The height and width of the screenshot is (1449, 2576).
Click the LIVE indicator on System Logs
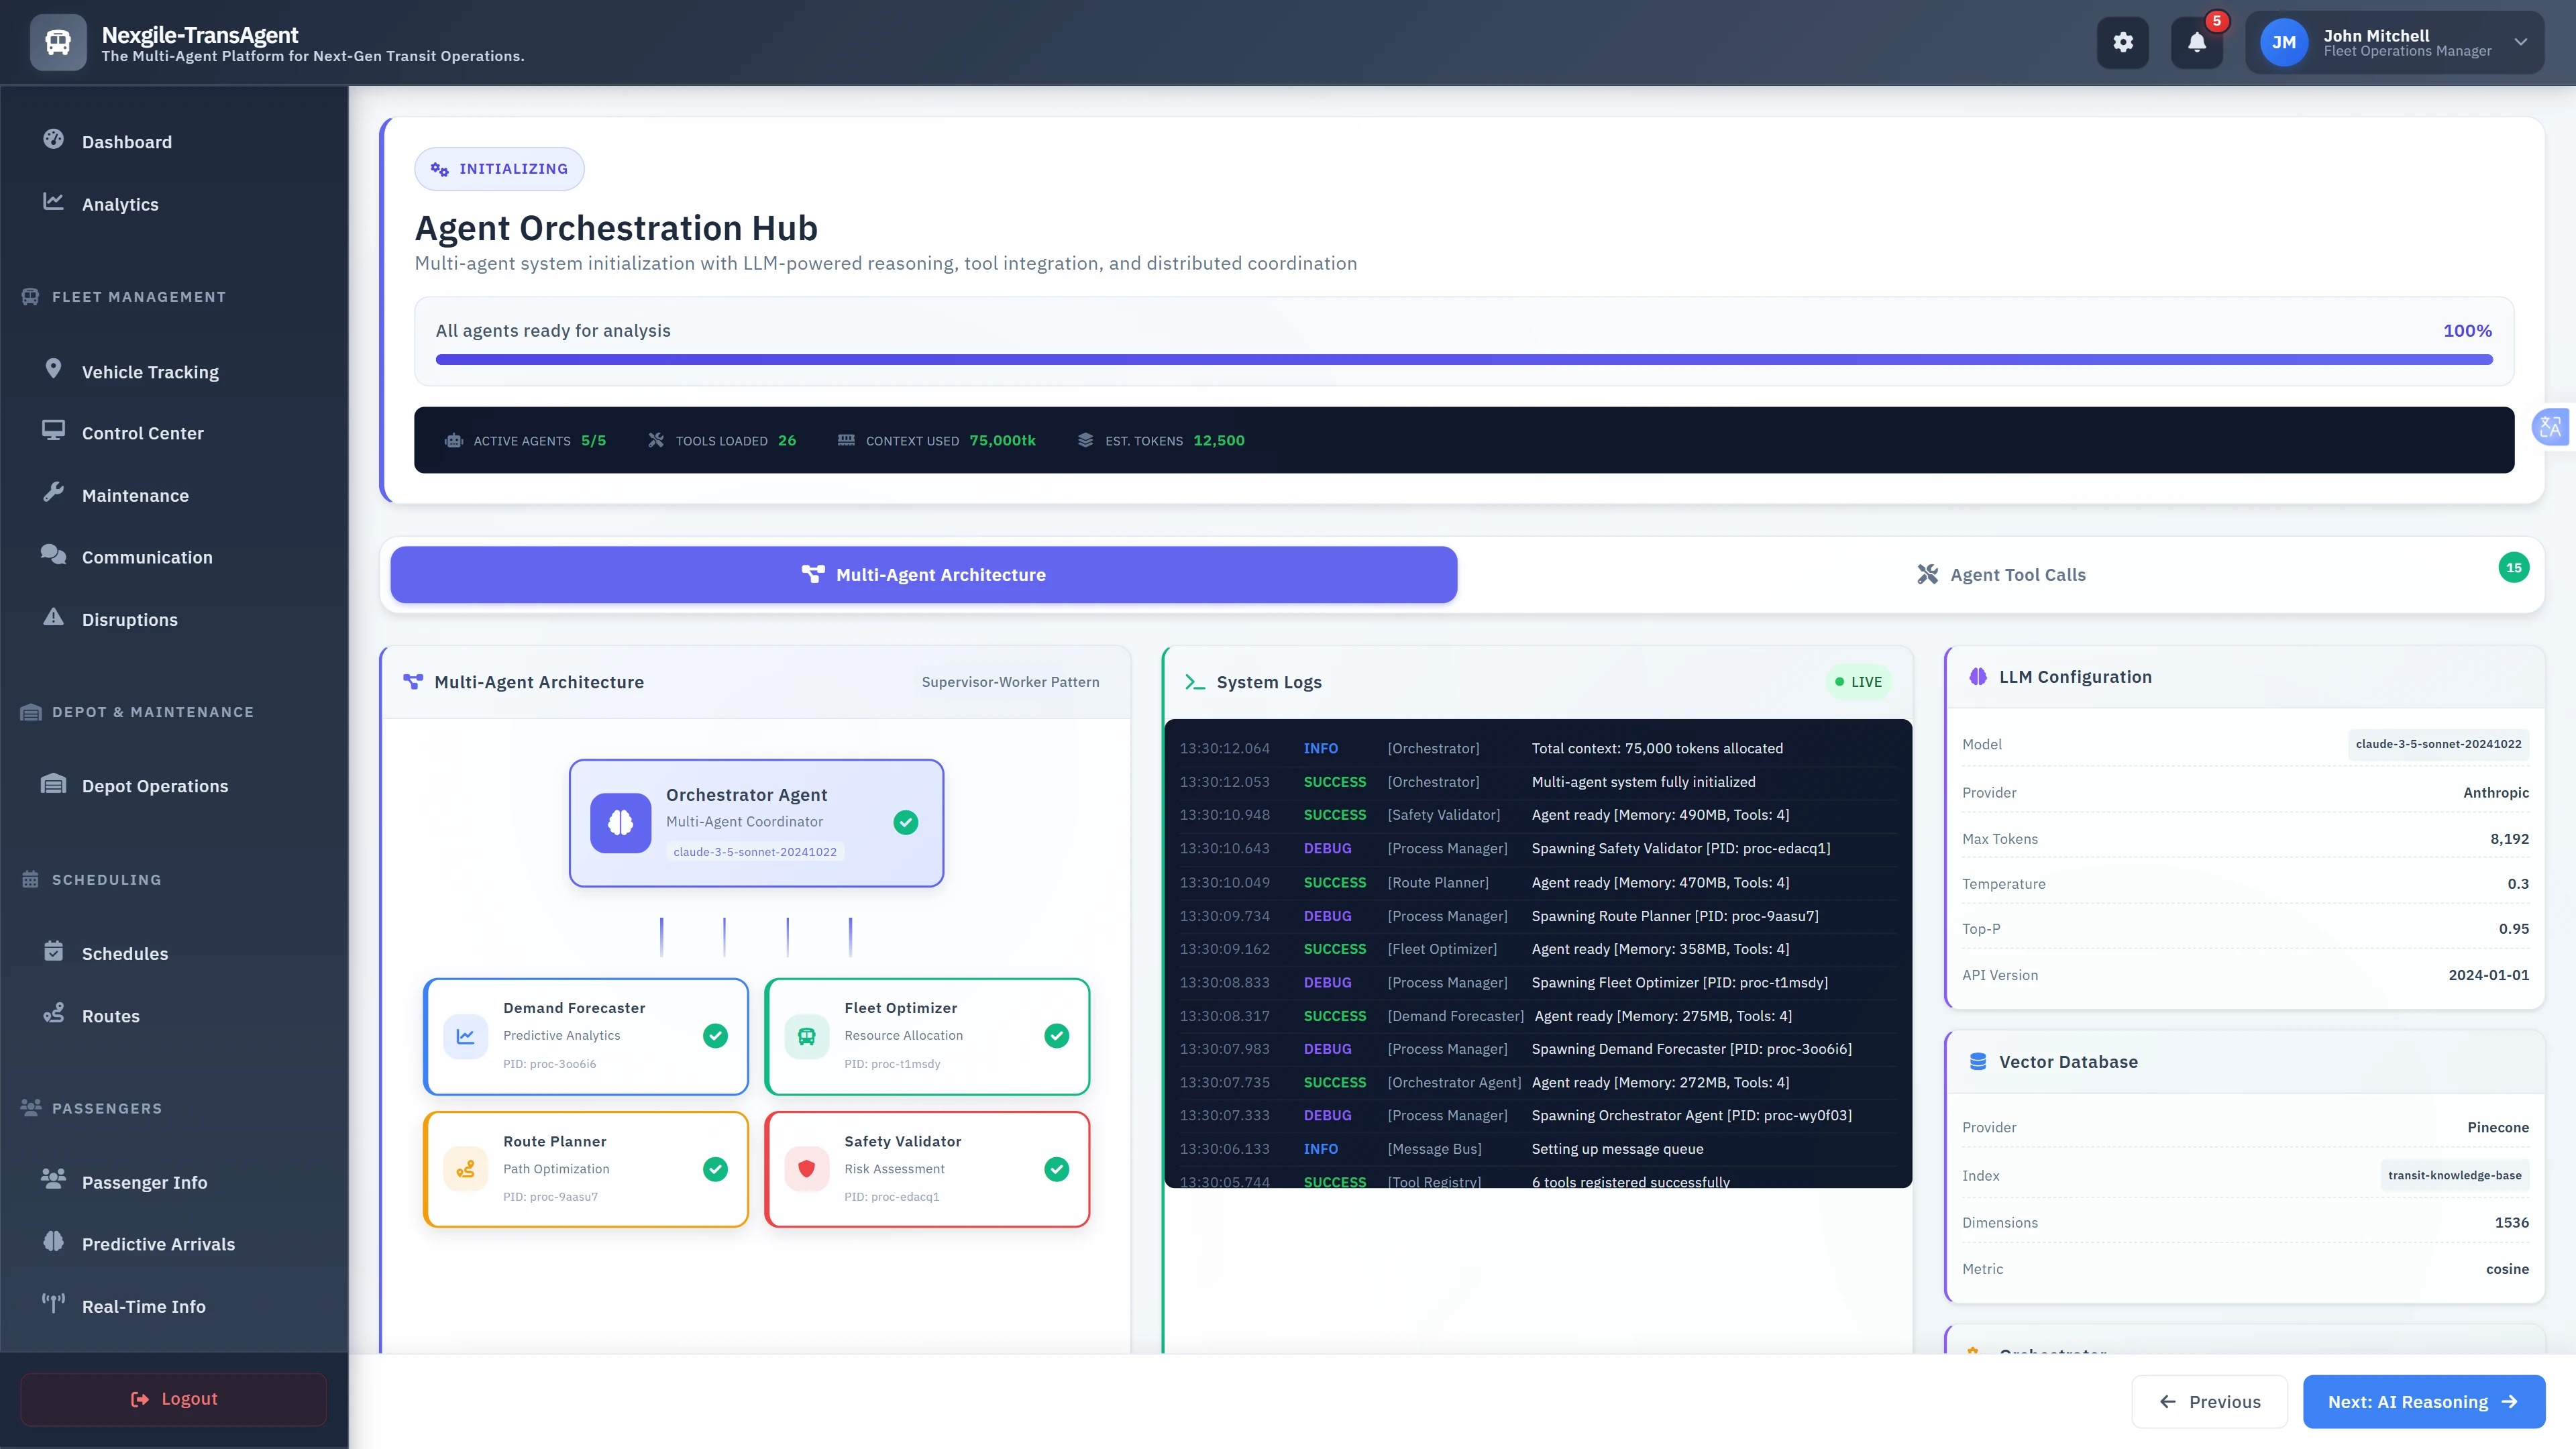tap(1858, 682)
